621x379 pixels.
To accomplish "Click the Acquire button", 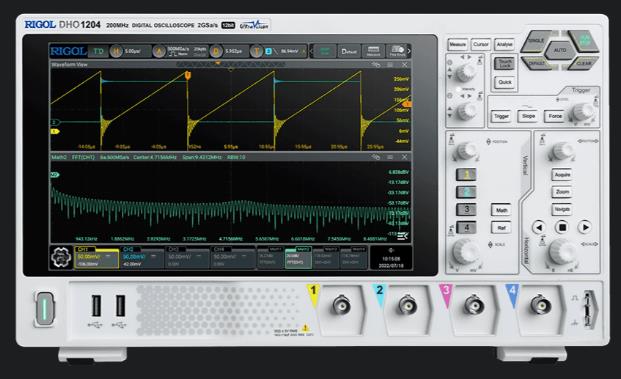I will click(562, 175).
